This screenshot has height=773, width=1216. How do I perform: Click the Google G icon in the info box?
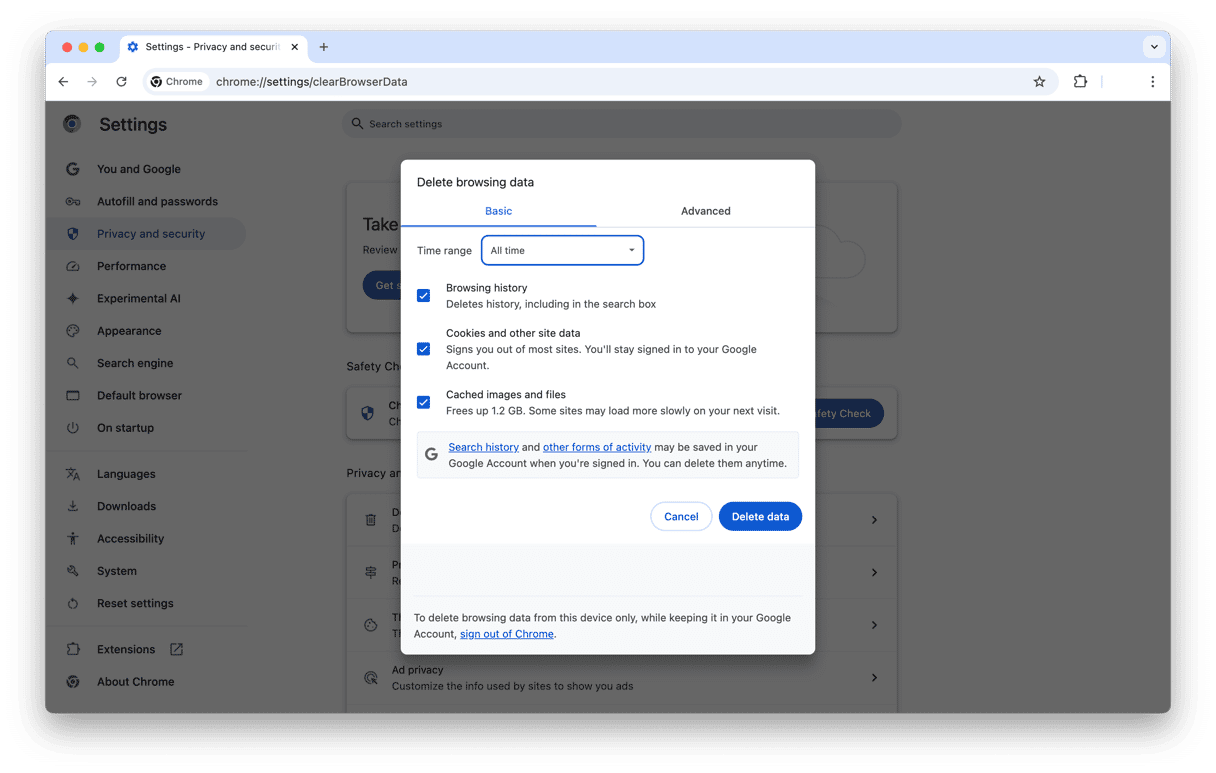pyautogui.click(x=432, y=454)
